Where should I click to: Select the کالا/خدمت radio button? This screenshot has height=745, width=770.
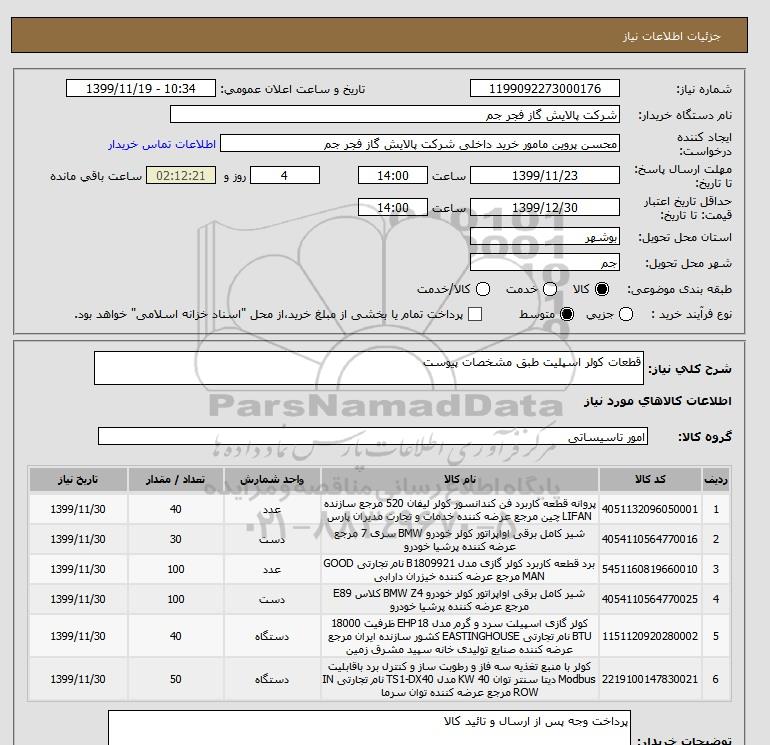click(483, 289)
